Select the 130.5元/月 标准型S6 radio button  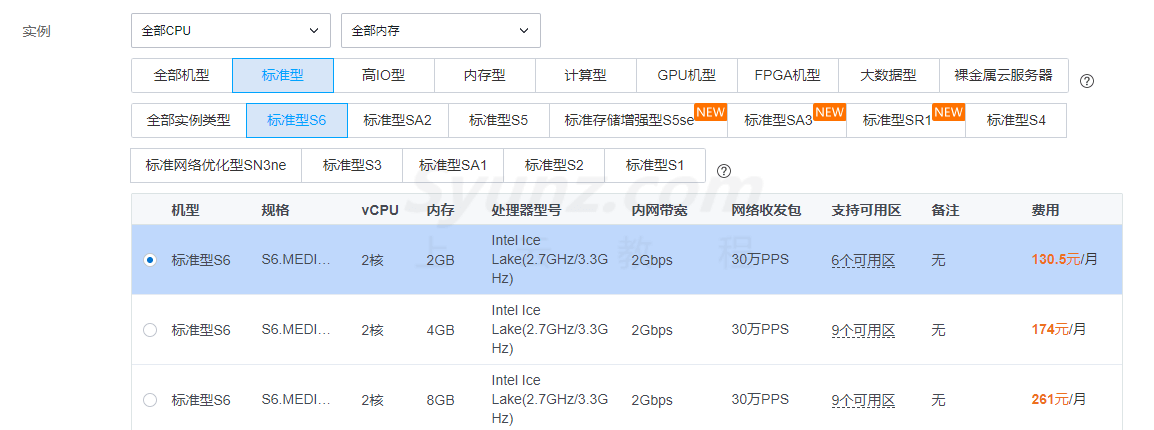(150, 260)
